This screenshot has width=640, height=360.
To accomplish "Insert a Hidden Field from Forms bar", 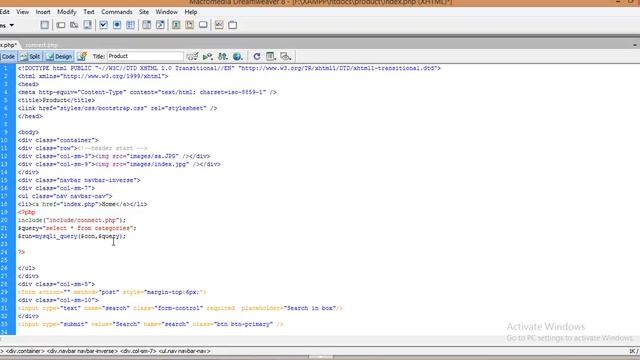I will 74,25.
